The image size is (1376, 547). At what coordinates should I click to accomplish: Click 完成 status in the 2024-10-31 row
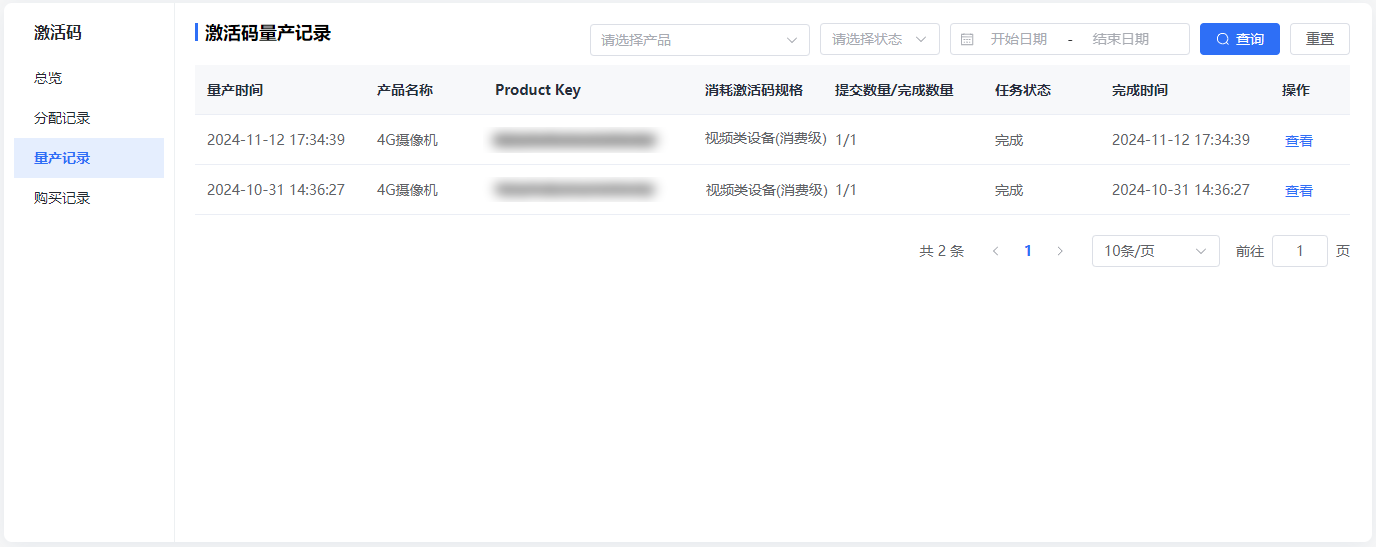click(x=1009, y=190)
